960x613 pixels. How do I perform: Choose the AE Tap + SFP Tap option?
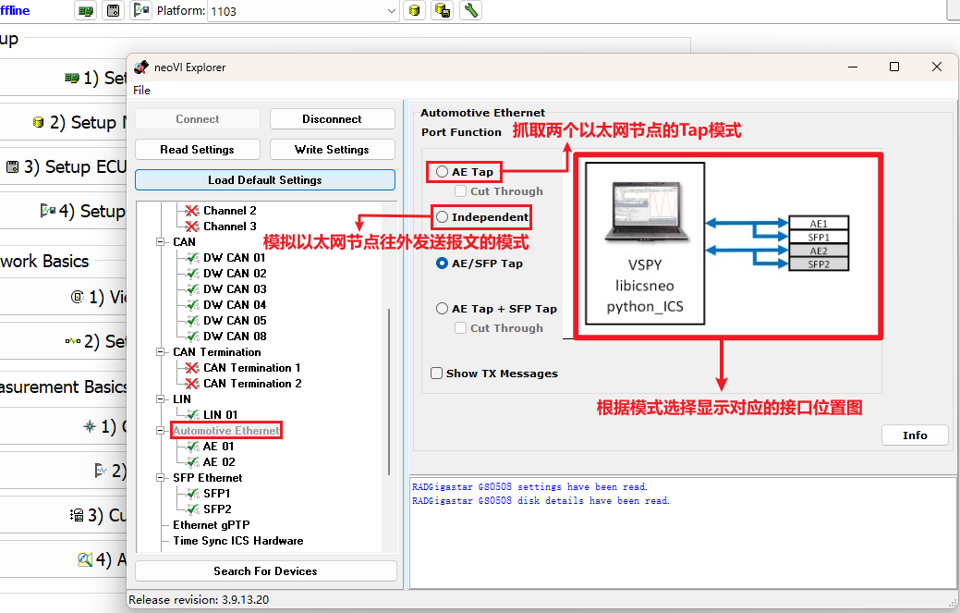click(442, 309)
